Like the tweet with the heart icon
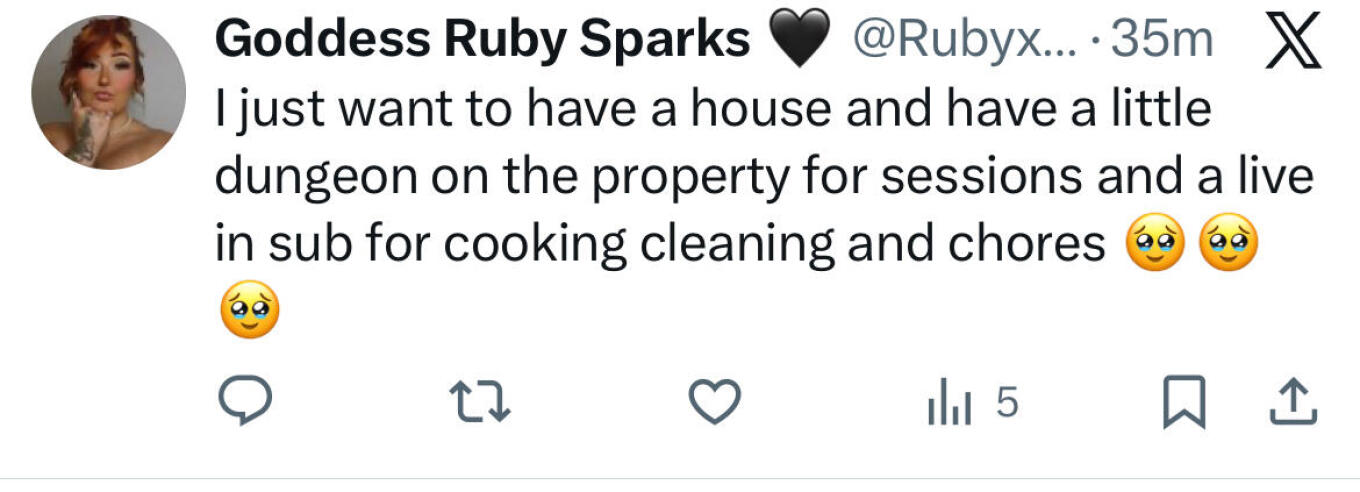This screenshot has height=492, width=1360. tap(716, 402)
